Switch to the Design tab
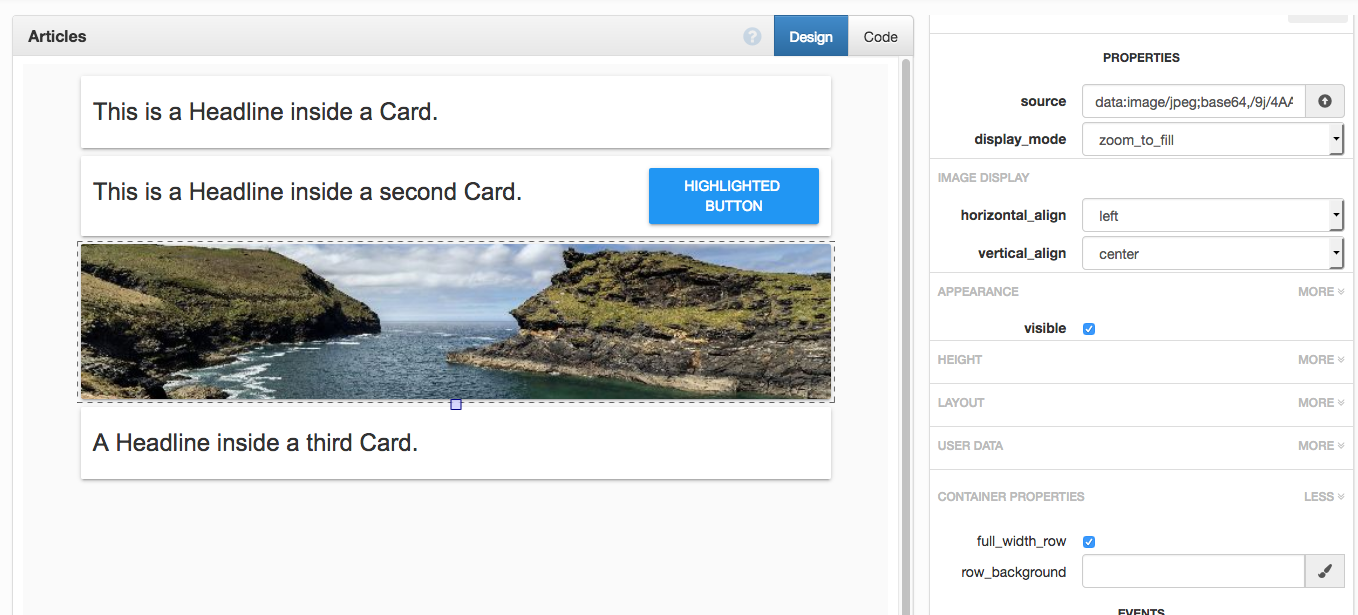Viewport: 1358px width, 615px height. [x=810, y=37]
